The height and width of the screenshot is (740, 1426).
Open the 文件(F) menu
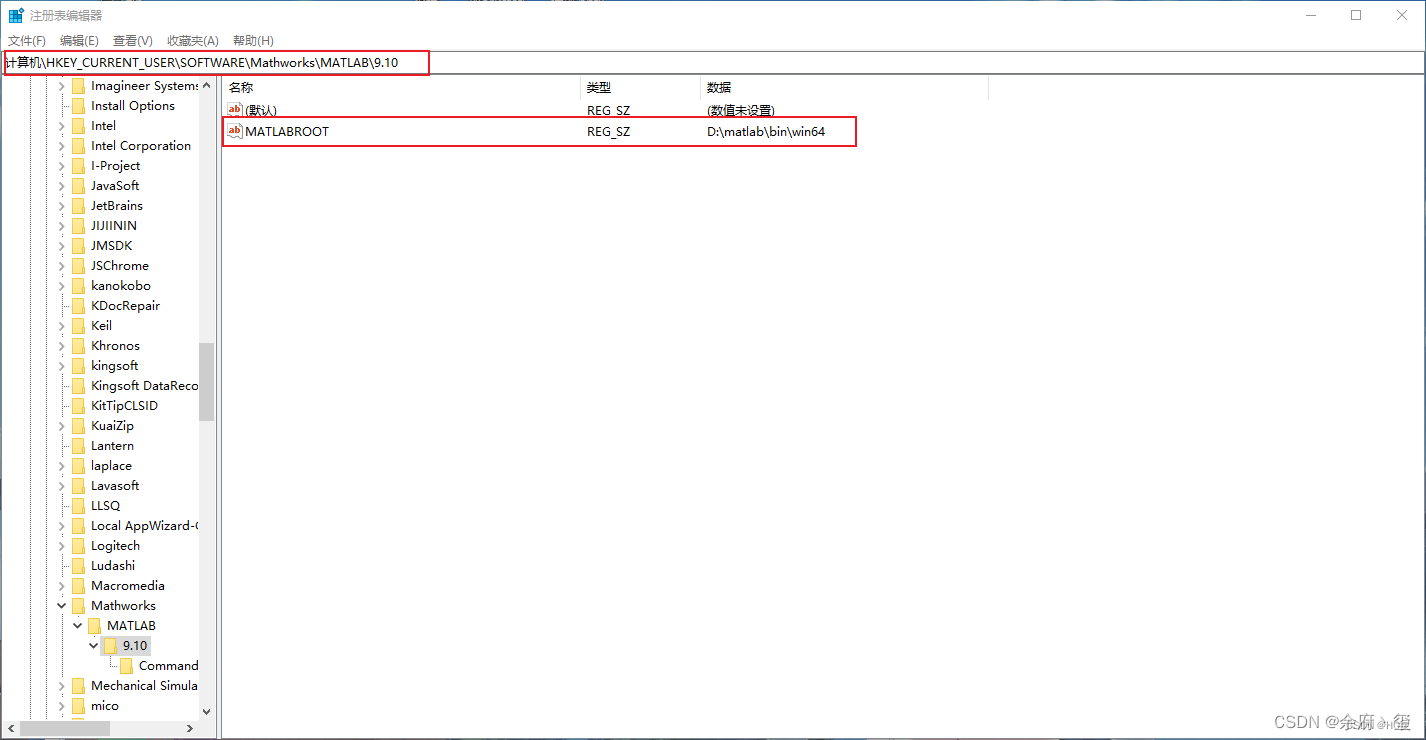(27, 40)
